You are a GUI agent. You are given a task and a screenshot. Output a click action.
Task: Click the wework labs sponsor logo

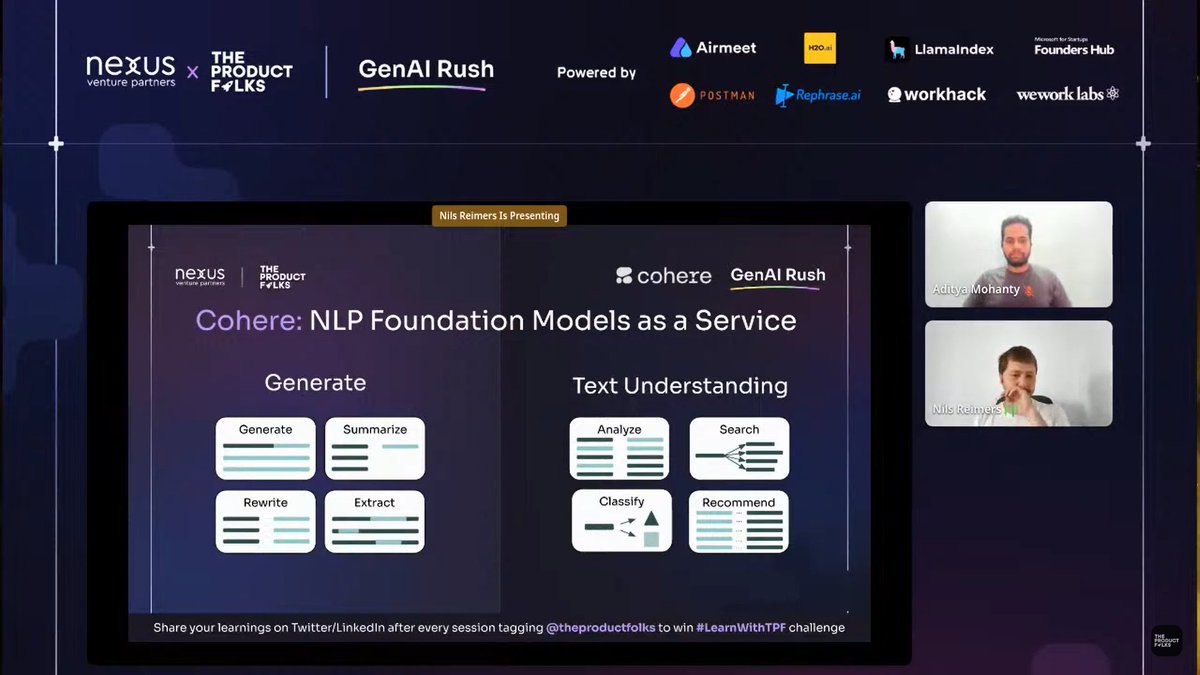1068,94
